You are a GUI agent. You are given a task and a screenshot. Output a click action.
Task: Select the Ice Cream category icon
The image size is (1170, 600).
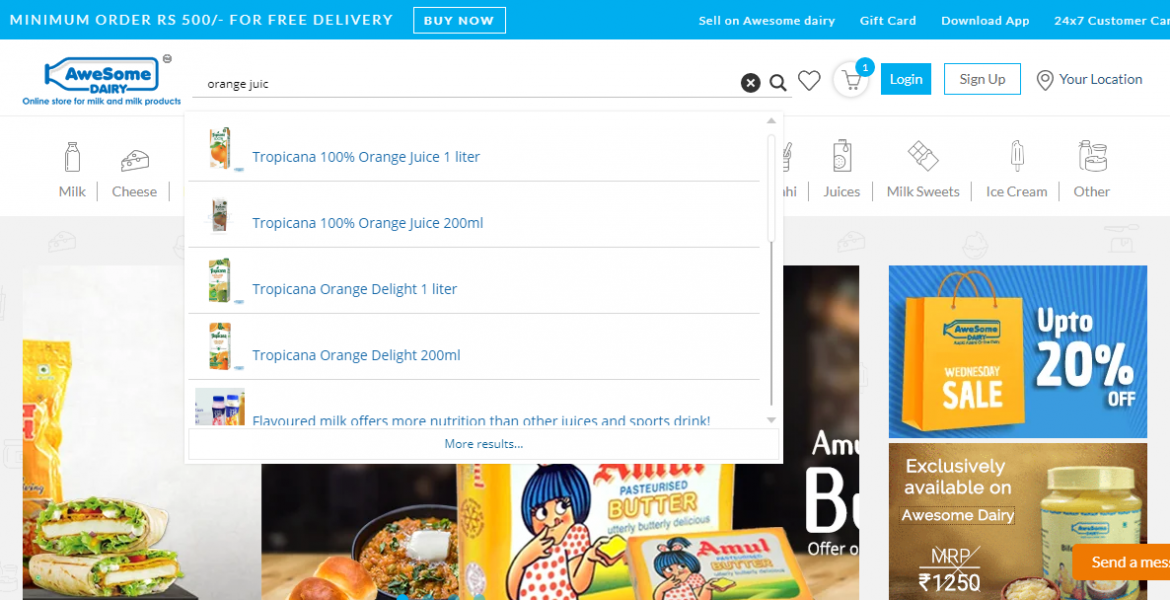point(1016,157)
